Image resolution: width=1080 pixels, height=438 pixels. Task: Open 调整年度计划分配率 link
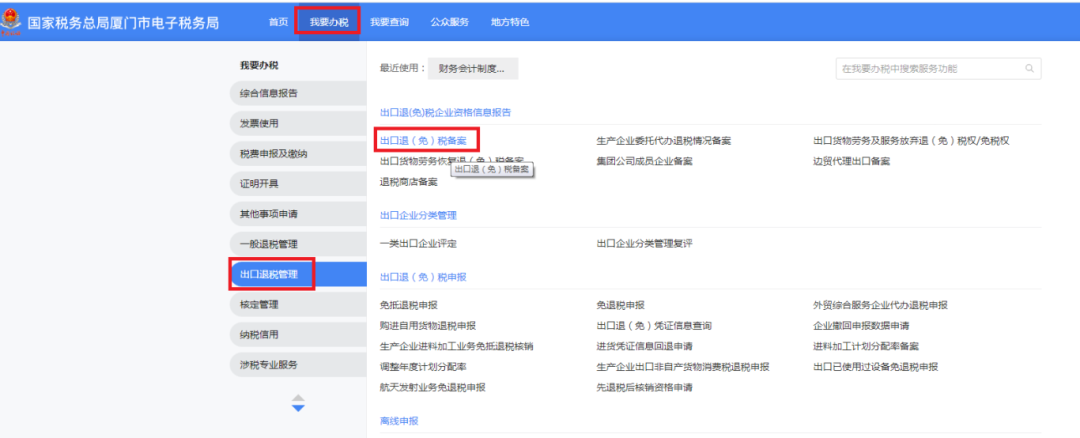(423, 367)
